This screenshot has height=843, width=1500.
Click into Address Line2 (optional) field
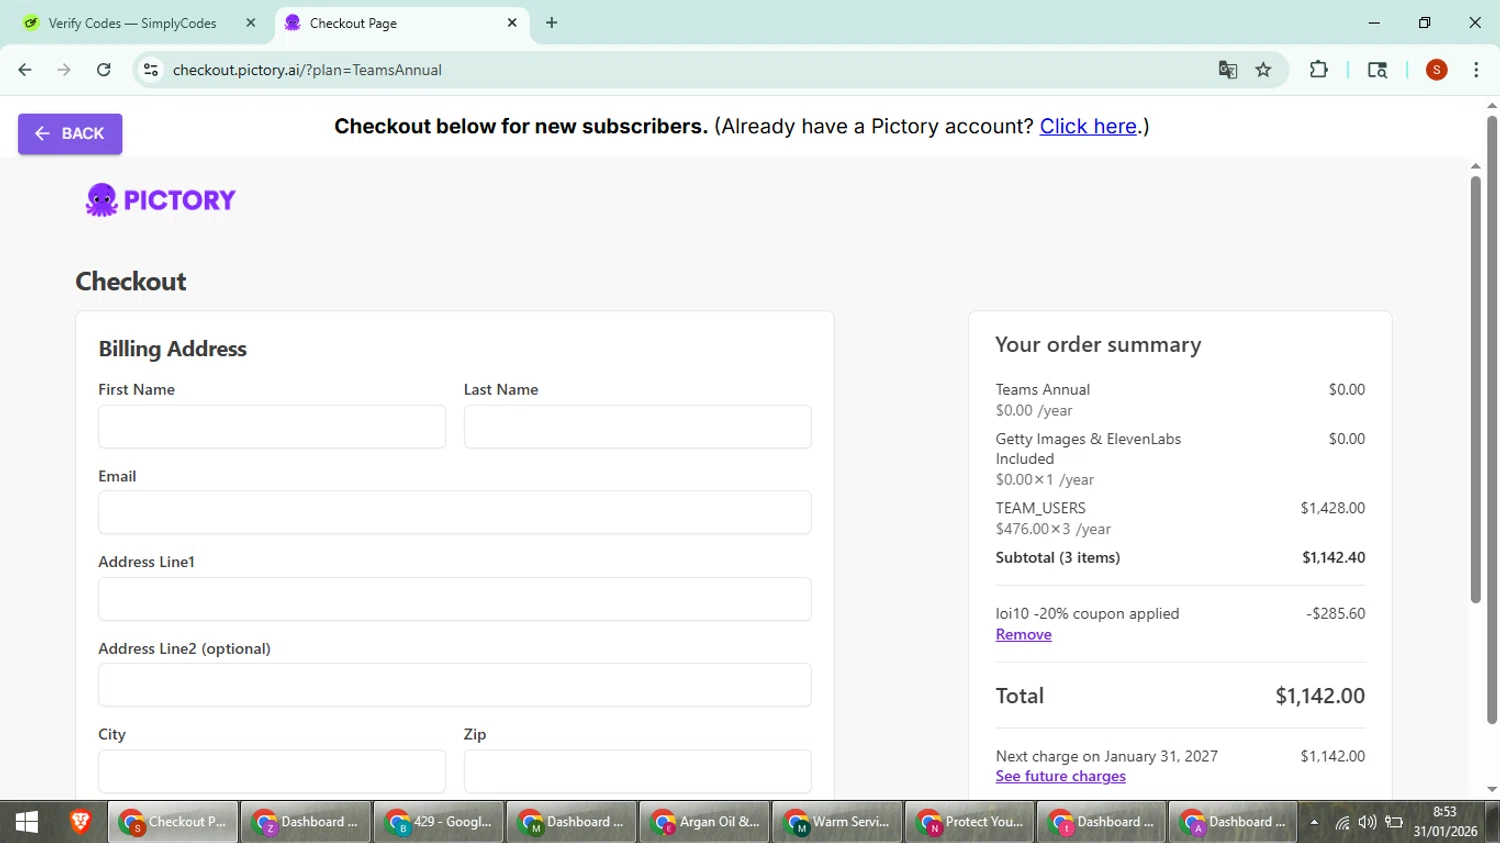tap(455, 685)
